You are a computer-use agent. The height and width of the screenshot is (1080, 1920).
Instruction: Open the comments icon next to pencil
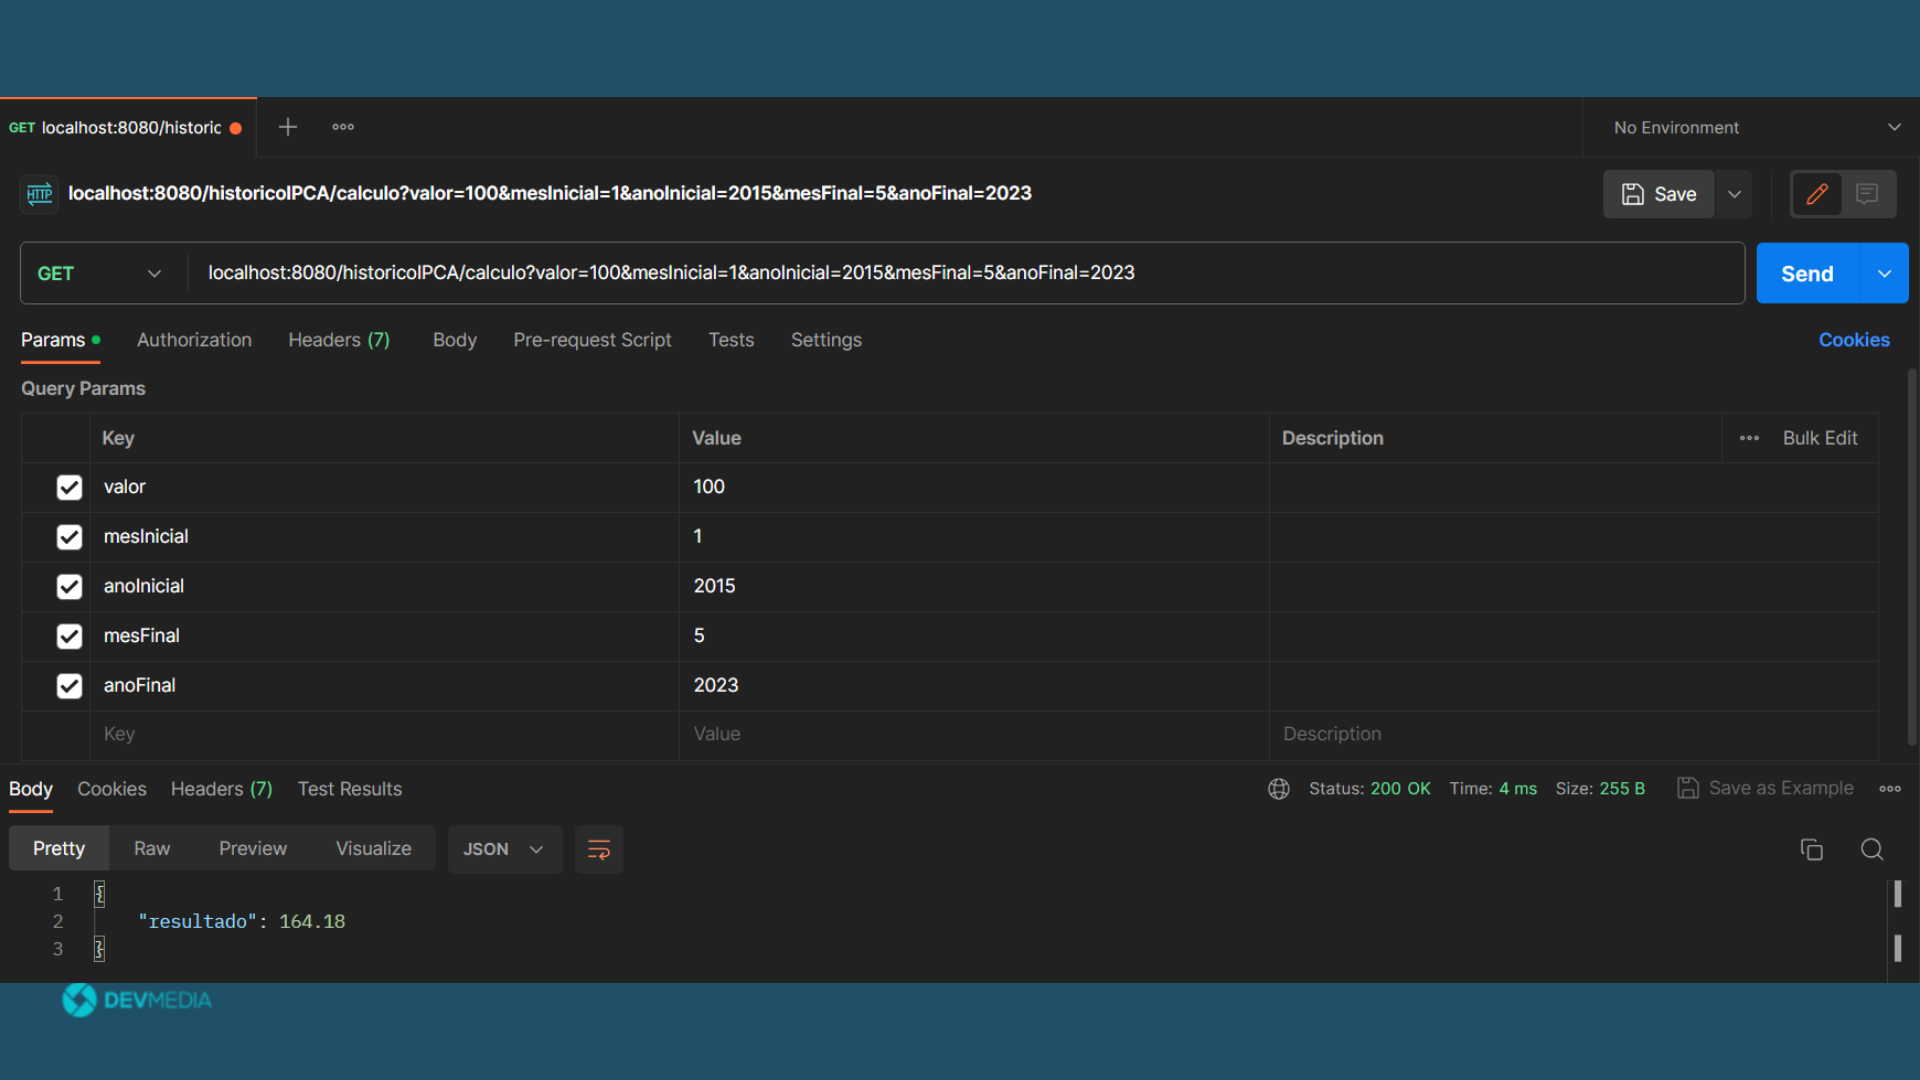1867,194
